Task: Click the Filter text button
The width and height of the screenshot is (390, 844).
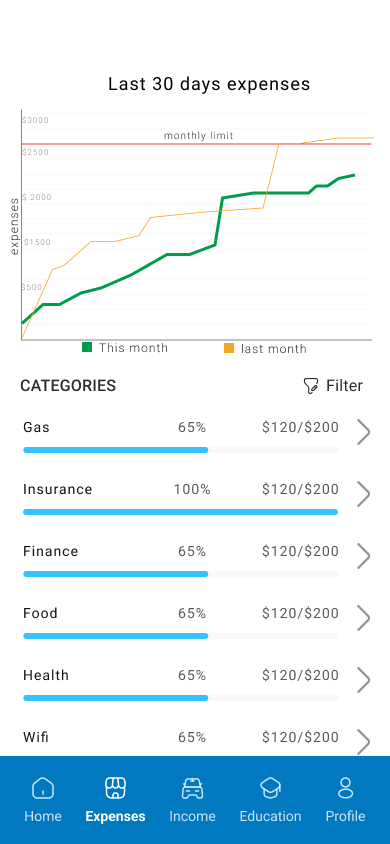Action: coord(344,385)
